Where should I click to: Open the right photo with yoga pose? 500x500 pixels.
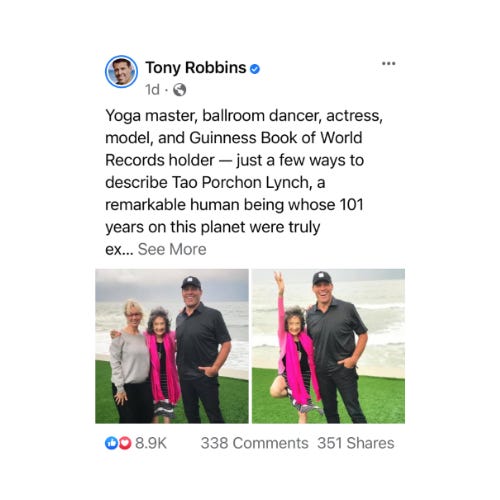coord(328,346)
